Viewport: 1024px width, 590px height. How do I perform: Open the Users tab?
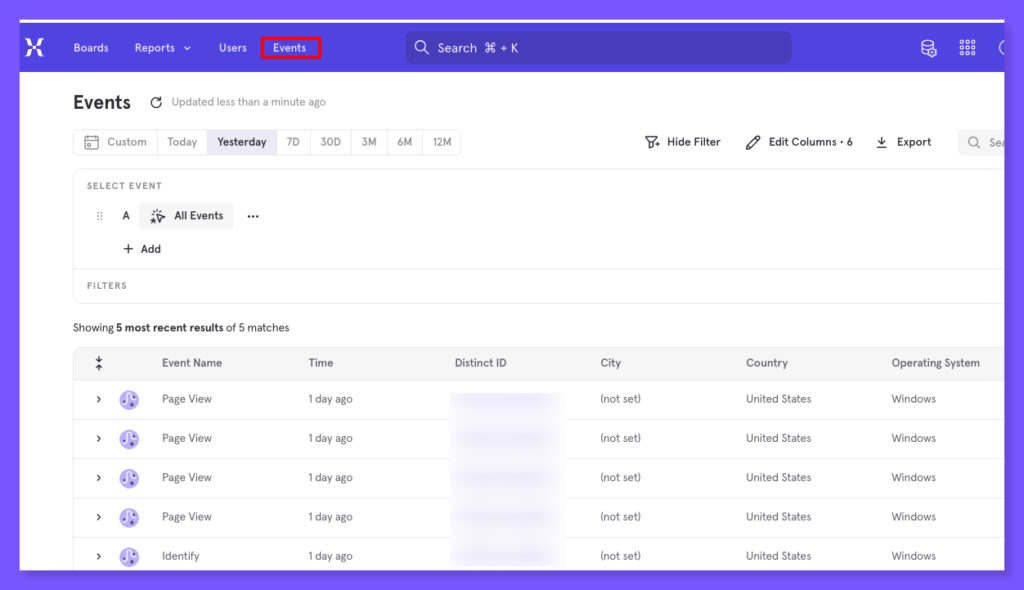tap(233, 48)
